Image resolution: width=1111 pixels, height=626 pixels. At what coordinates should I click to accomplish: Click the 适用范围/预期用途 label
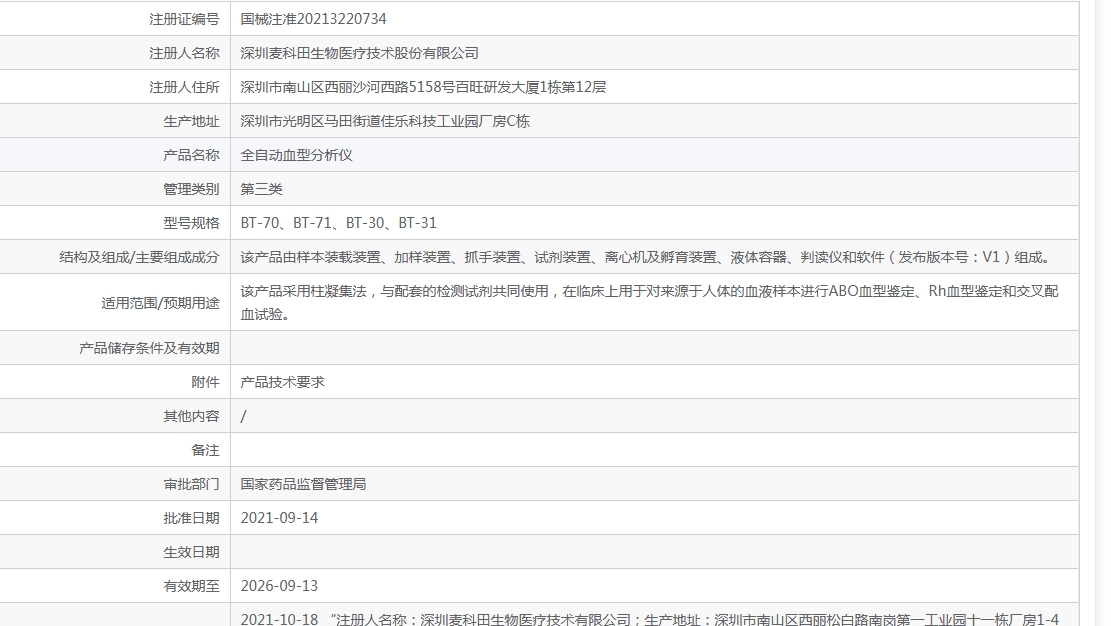(x=160, y=303)
